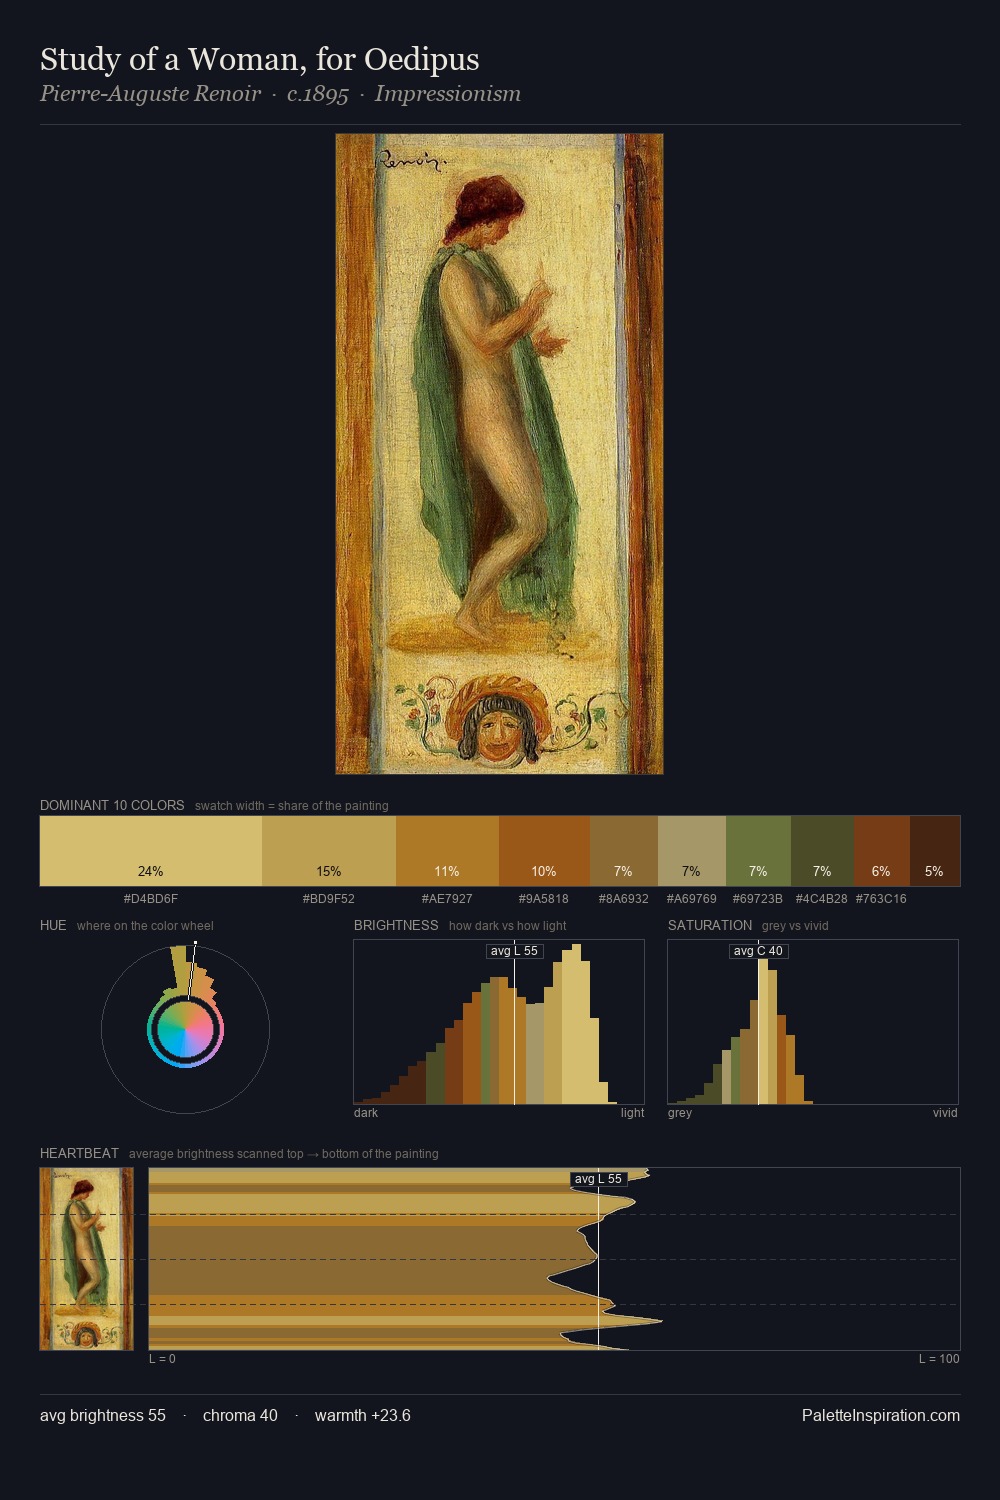The image size is (1000, 1500).
Task: Click the #BD9F52 15% color swatch
Action: tap(329, 851)
